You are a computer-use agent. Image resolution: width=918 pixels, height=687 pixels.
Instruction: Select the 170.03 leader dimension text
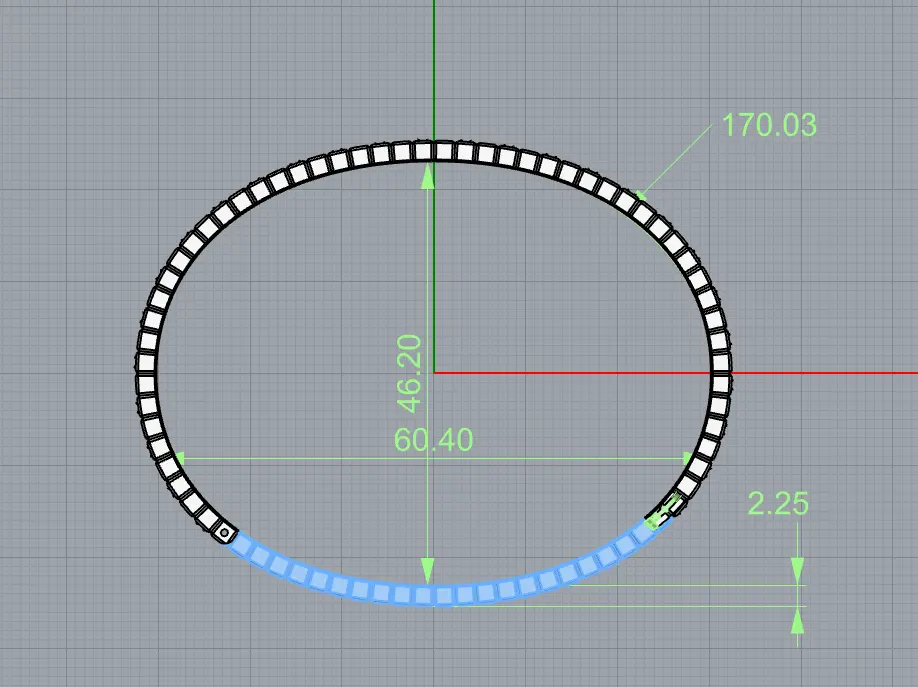pos(769,126)
